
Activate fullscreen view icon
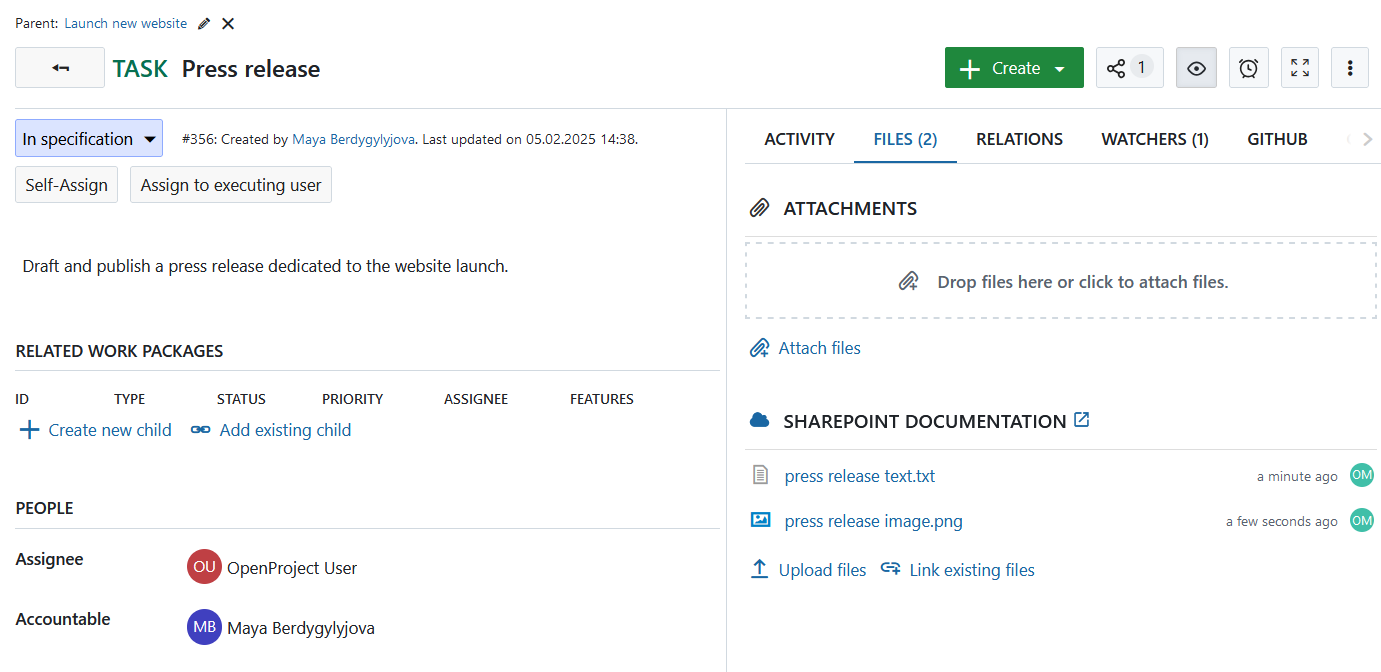[1299, 68]
